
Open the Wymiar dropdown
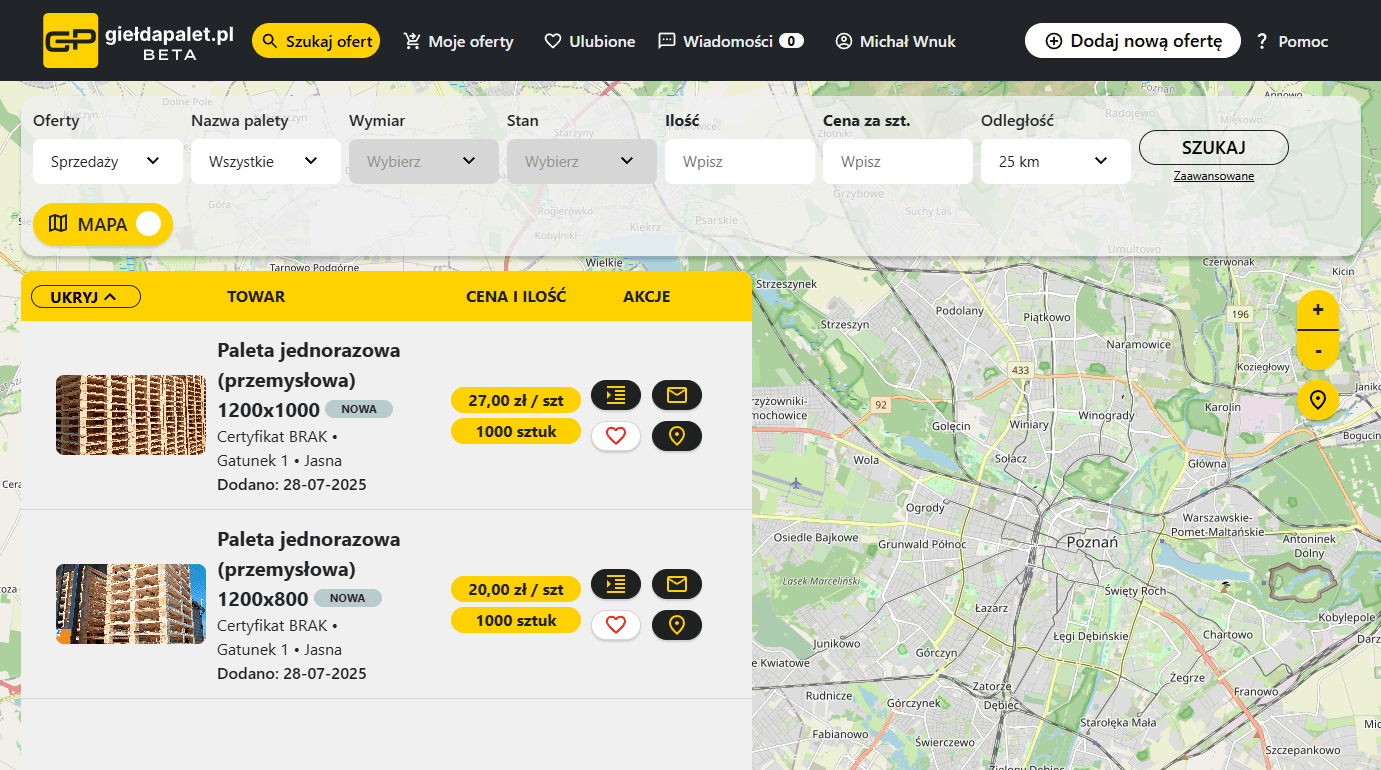click(424, 161)
